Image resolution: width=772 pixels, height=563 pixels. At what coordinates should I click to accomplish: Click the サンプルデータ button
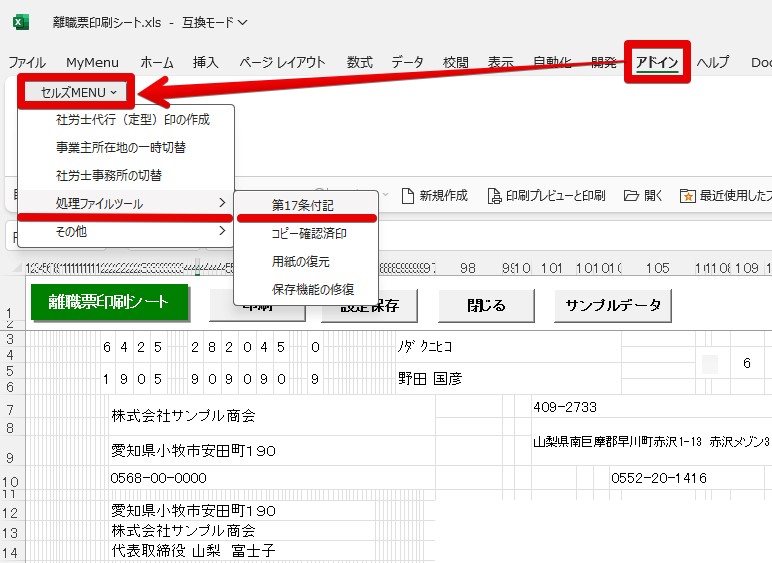click(x=613, y=306)
